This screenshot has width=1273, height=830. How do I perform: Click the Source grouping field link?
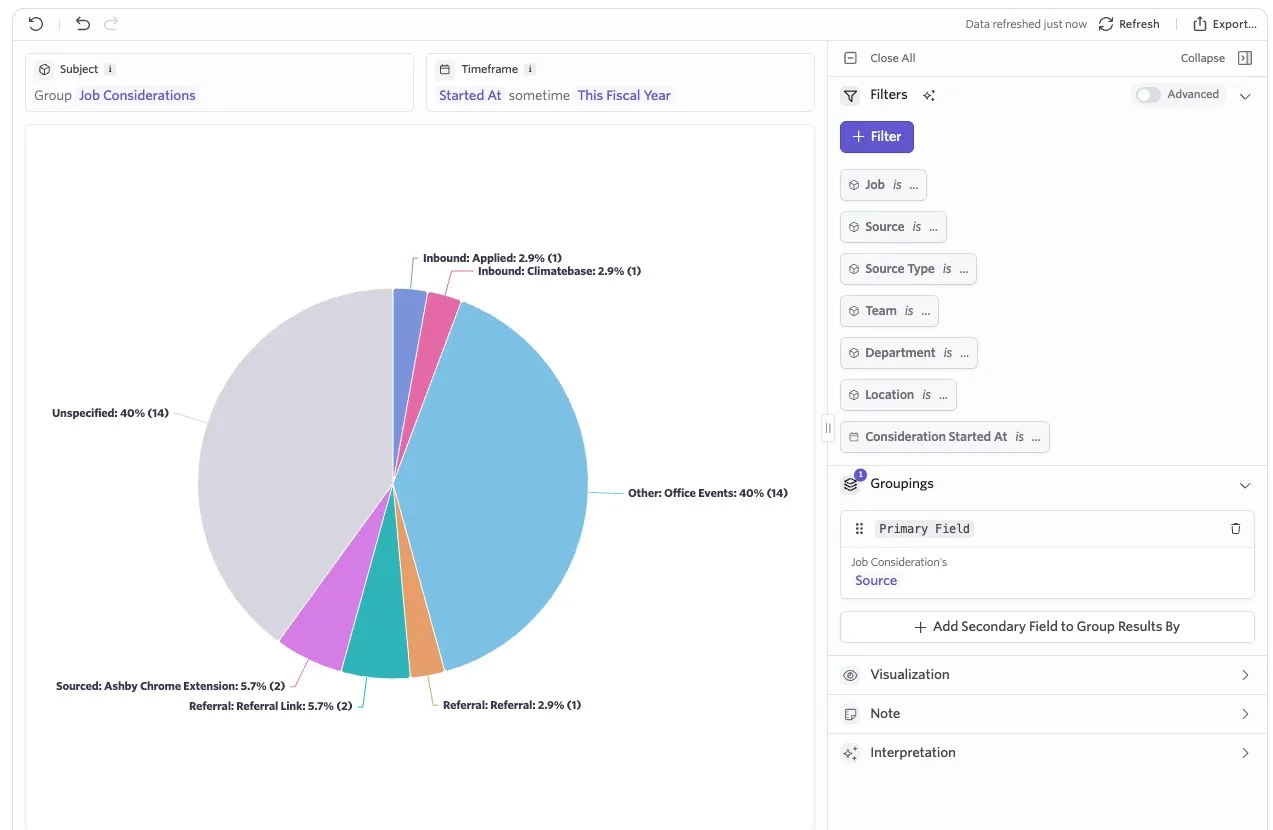[x=876, y=581]
